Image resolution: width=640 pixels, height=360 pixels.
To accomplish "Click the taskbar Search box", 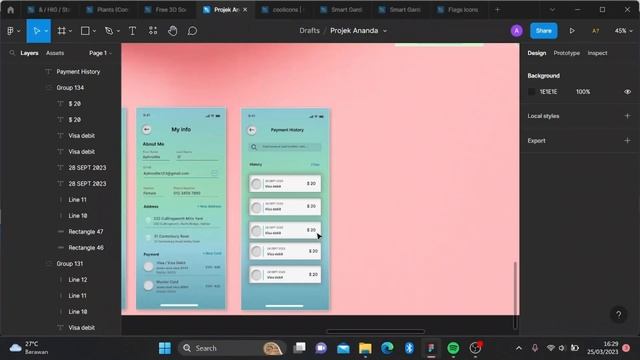I will (231, 348).
